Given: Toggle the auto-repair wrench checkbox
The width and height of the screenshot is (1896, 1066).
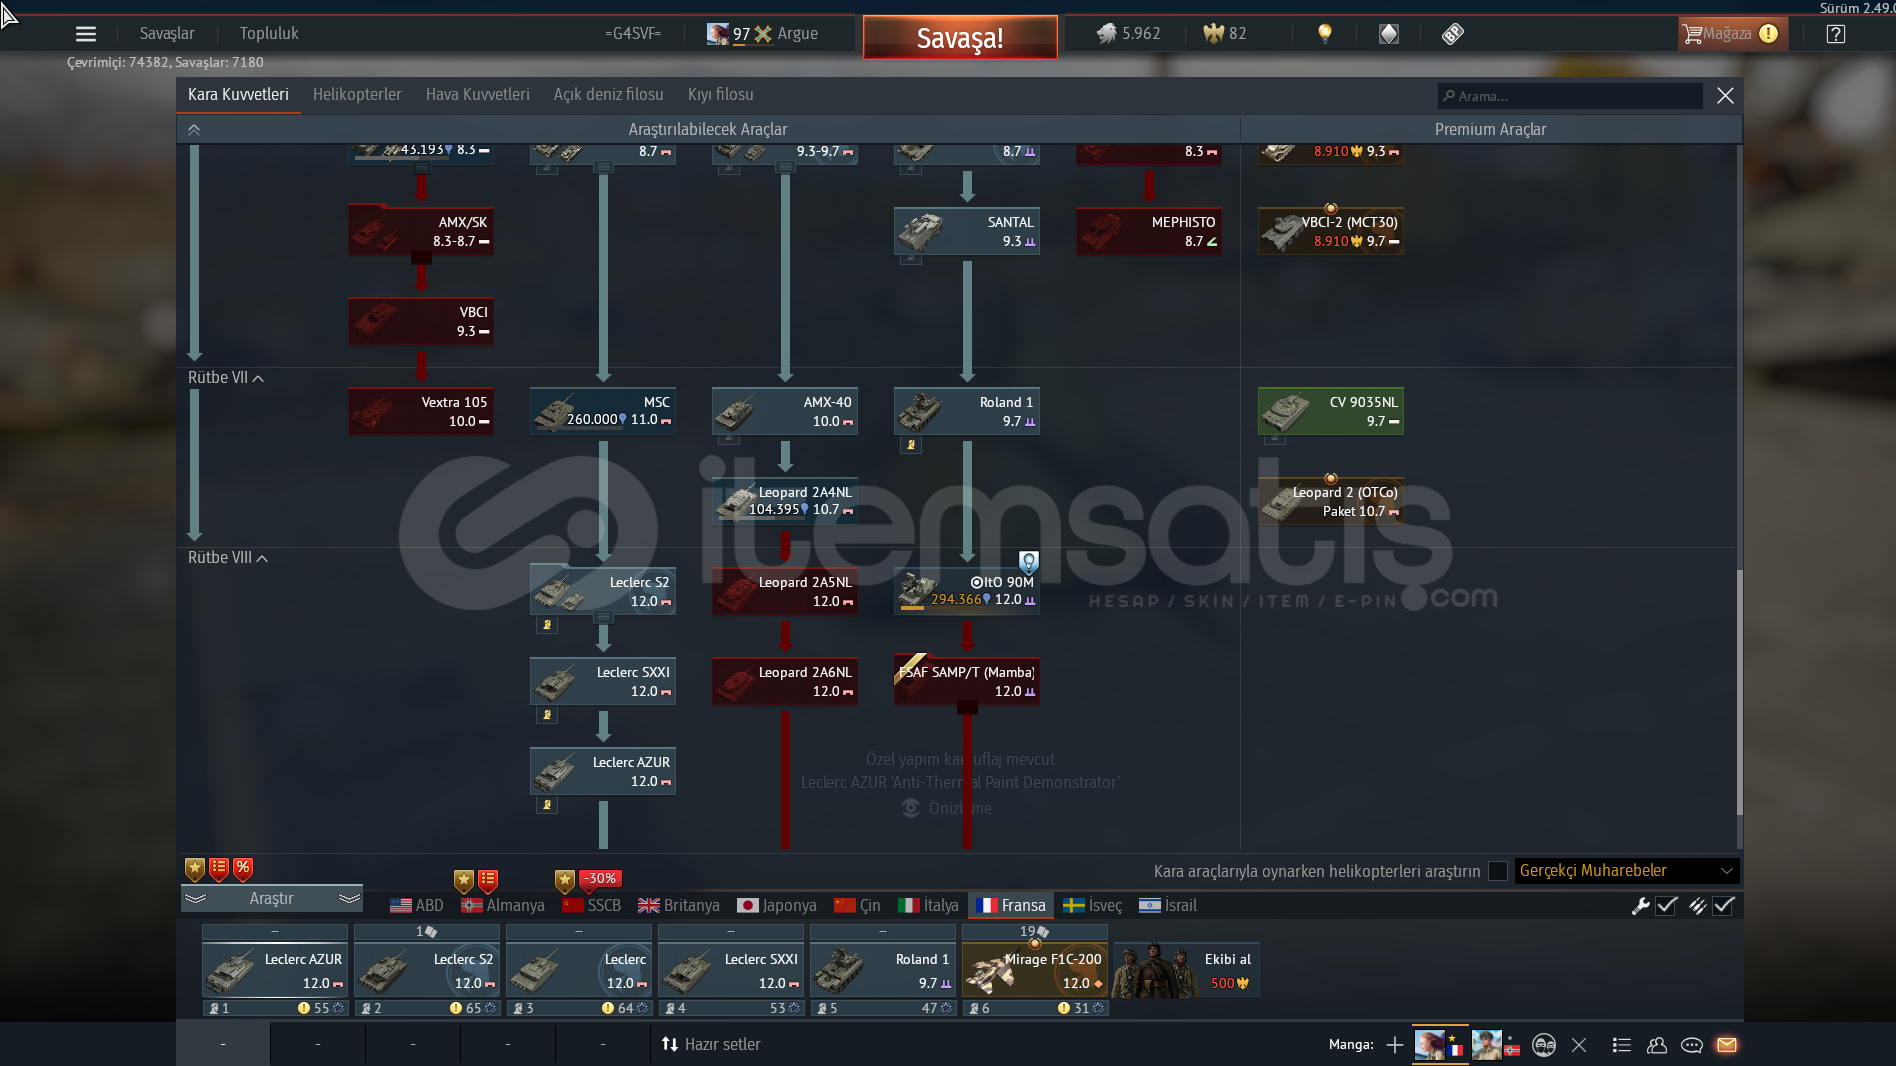Looking at the screenshot, I should 1666,906.
